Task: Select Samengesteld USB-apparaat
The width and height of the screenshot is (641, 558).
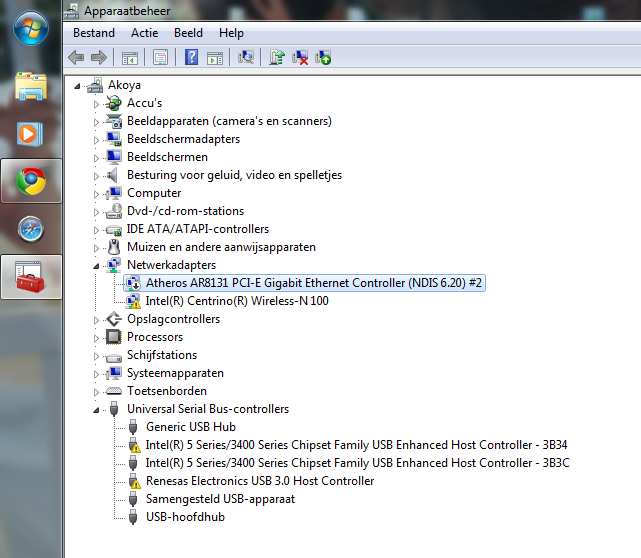Action: click(220, 499)
